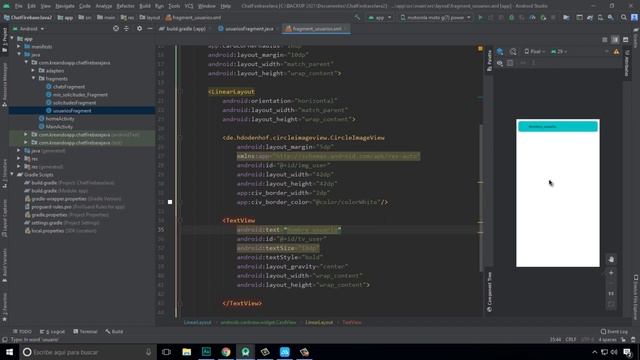Toggle the Gradle side tab
Screen dimensions: 640x360
coord(636,38)
